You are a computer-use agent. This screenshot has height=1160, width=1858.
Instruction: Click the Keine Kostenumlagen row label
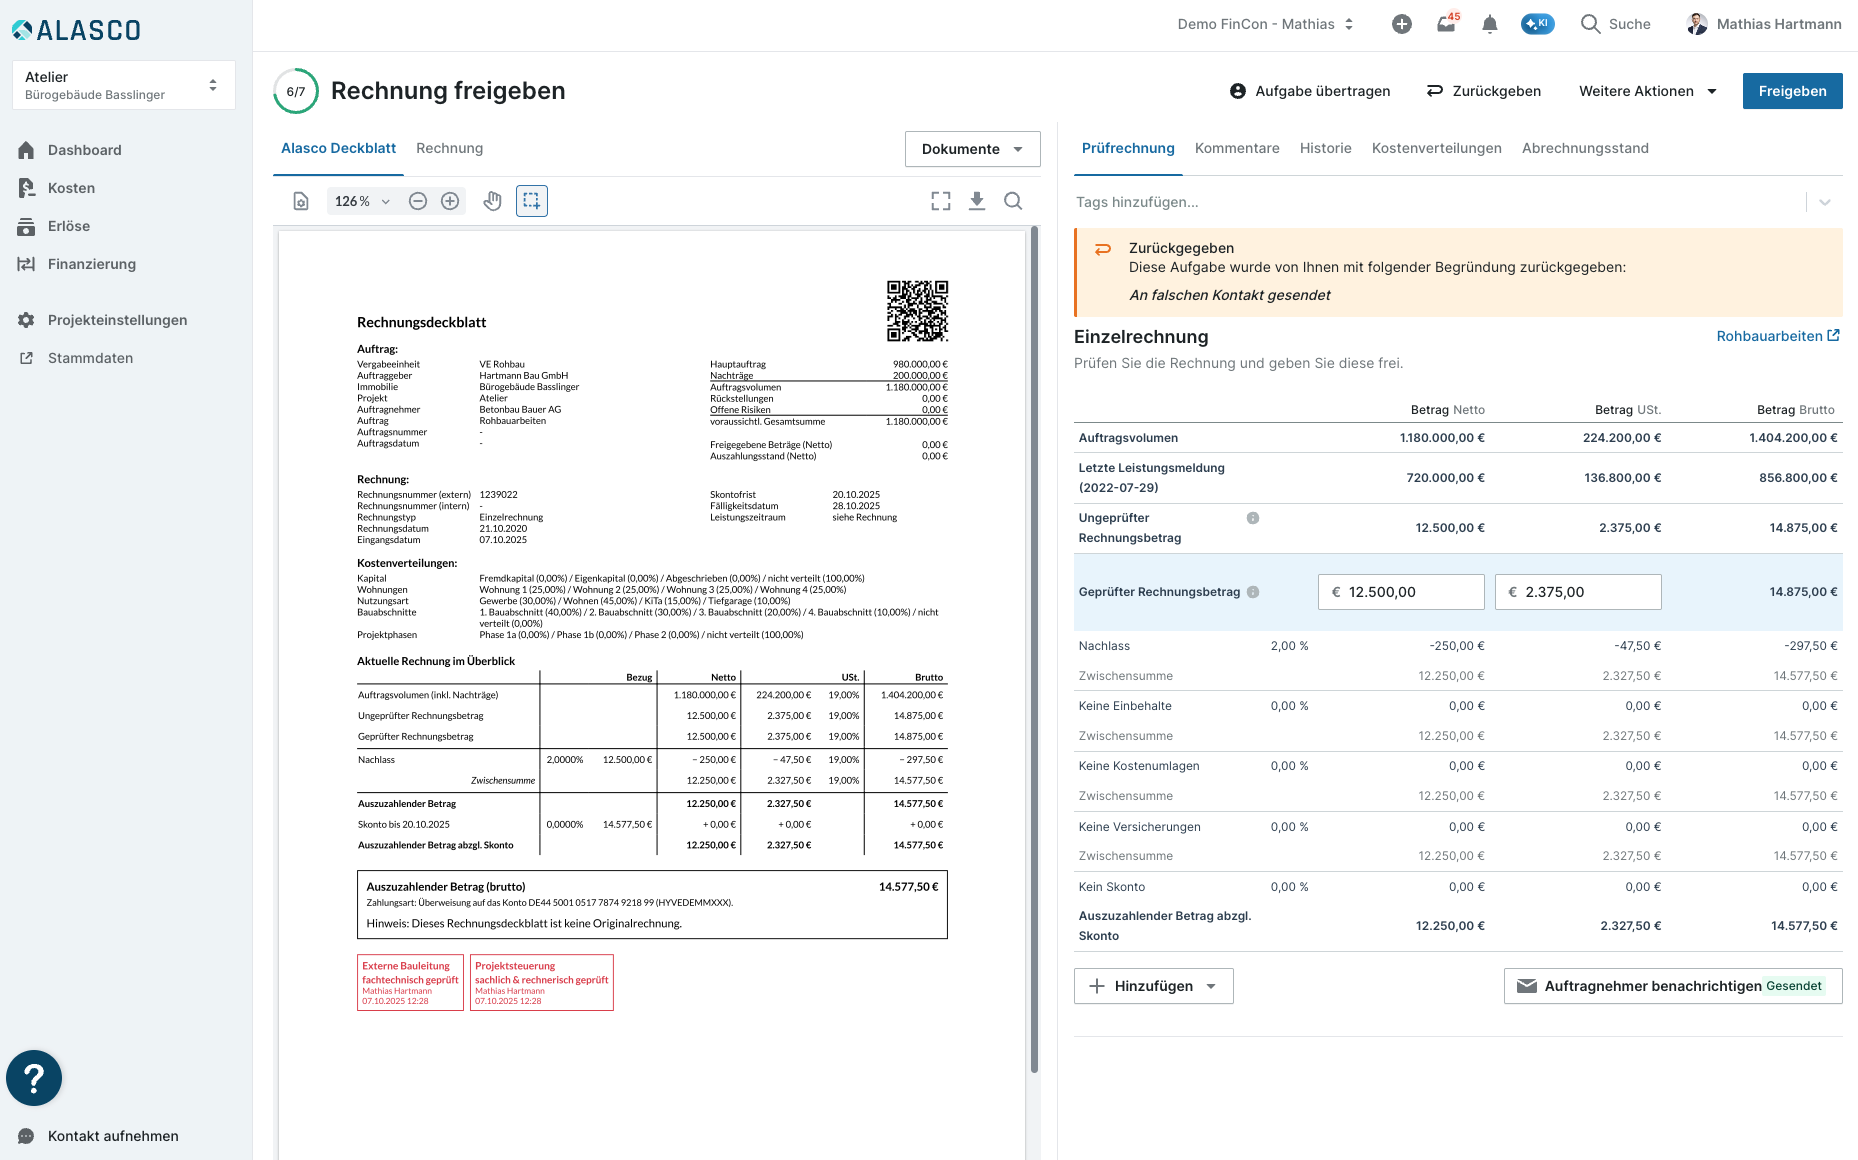[1139, 766]
